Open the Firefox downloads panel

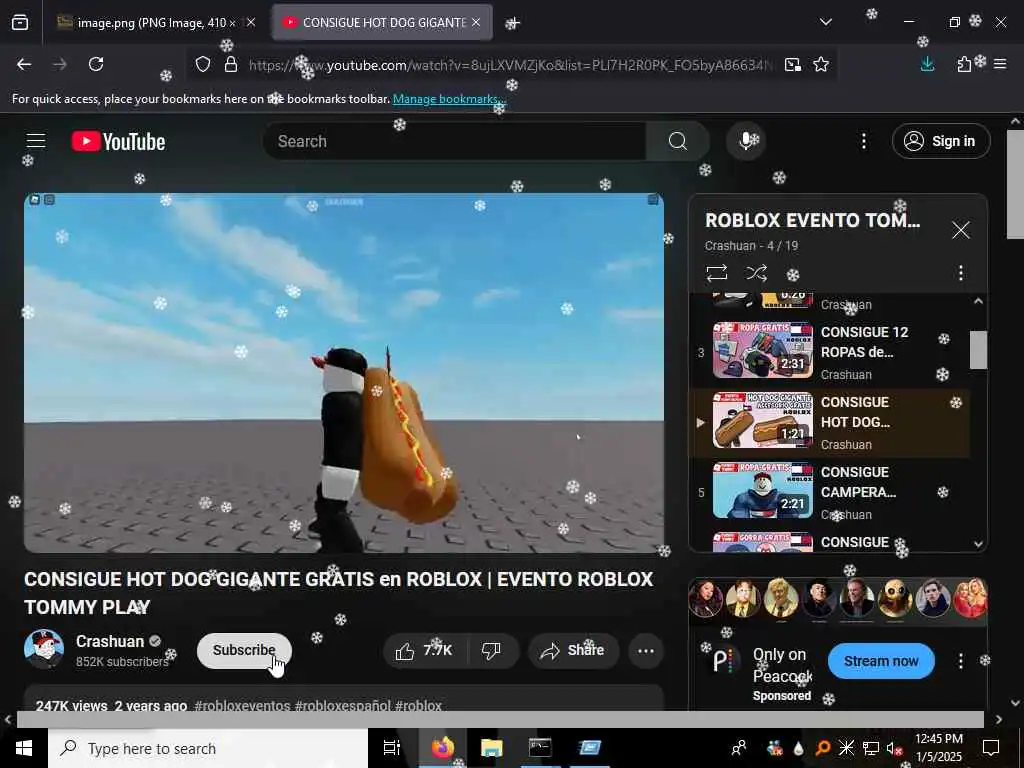click(x=927, y=64)
